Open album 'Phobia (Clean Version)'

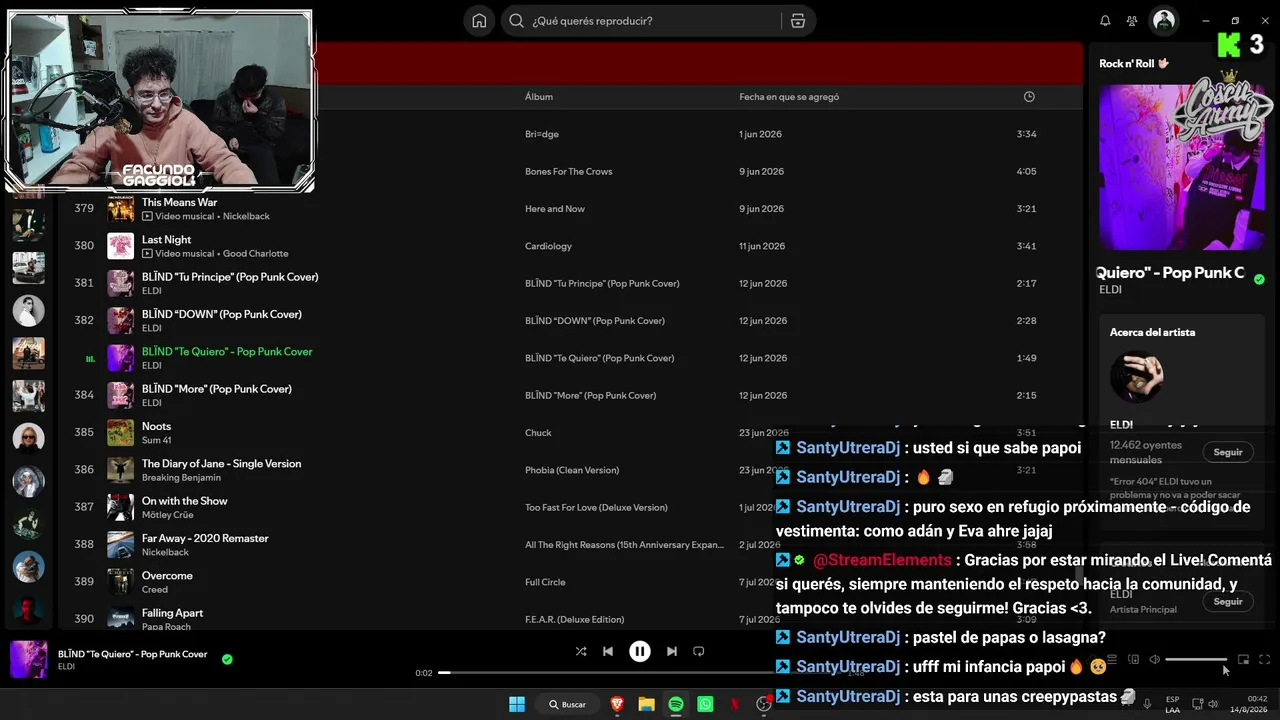coord(572,470)
